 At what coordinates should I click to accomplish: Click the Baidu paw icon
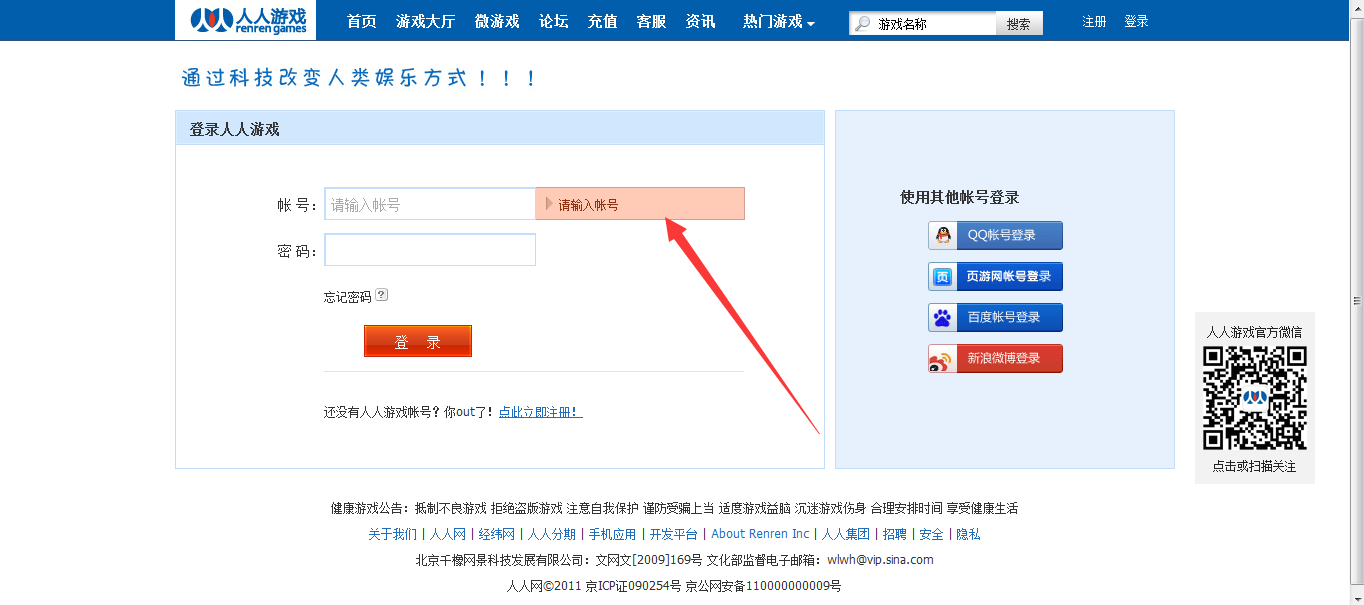(x=943, y=318)
